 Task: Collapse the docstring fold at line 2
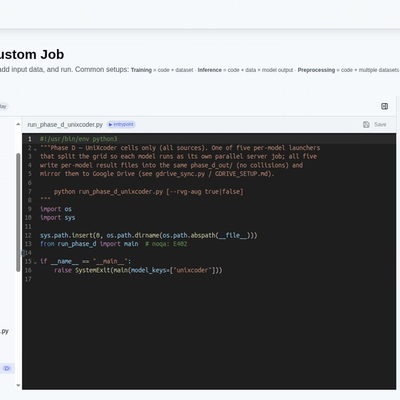coord(35,148)
